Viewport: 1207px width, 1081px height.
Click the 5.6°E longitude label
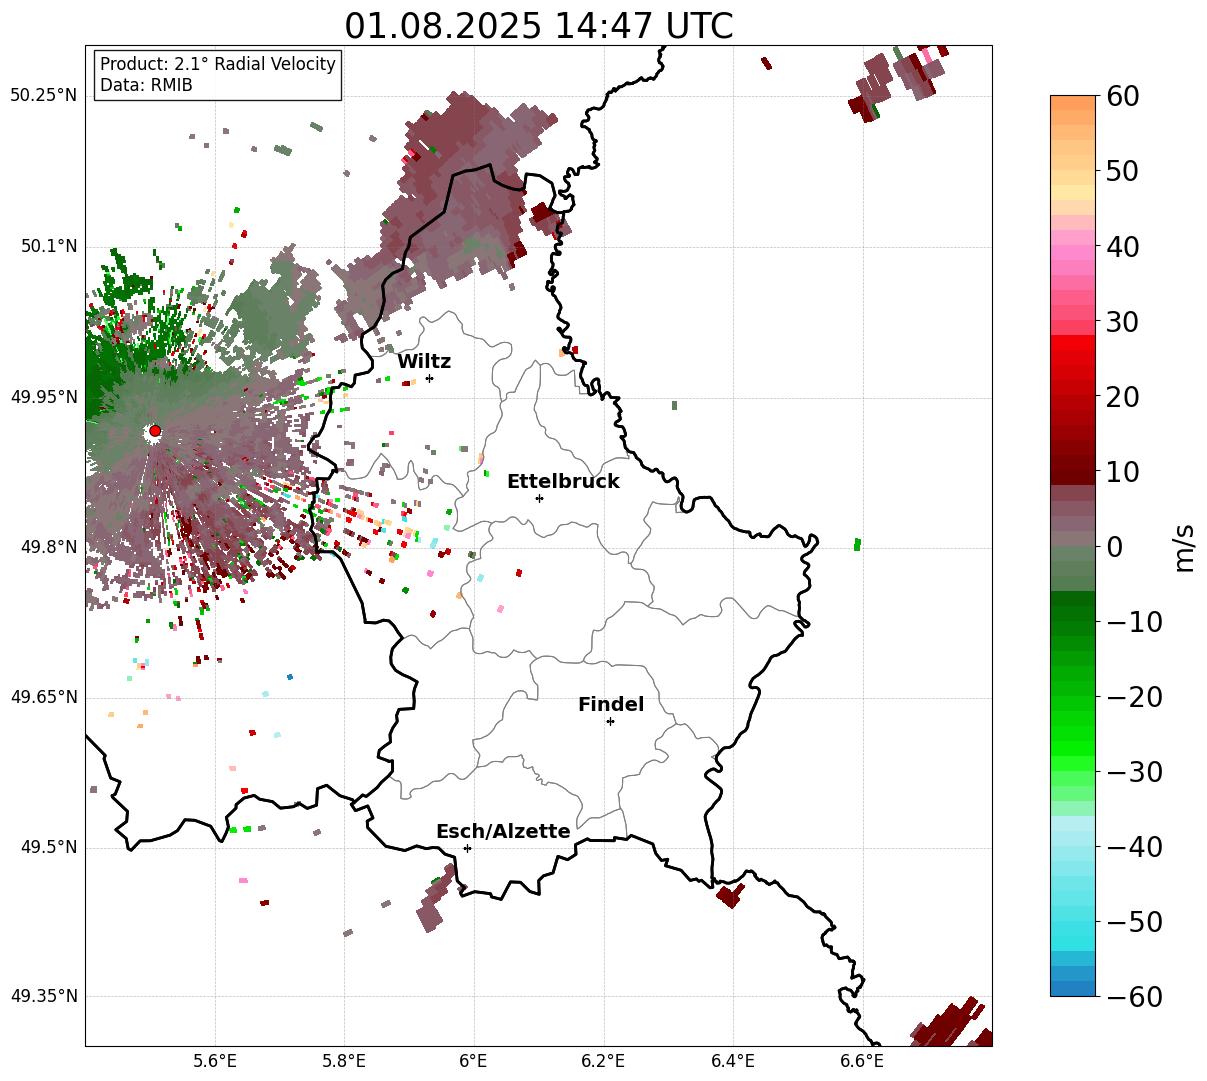(215, 1061)
